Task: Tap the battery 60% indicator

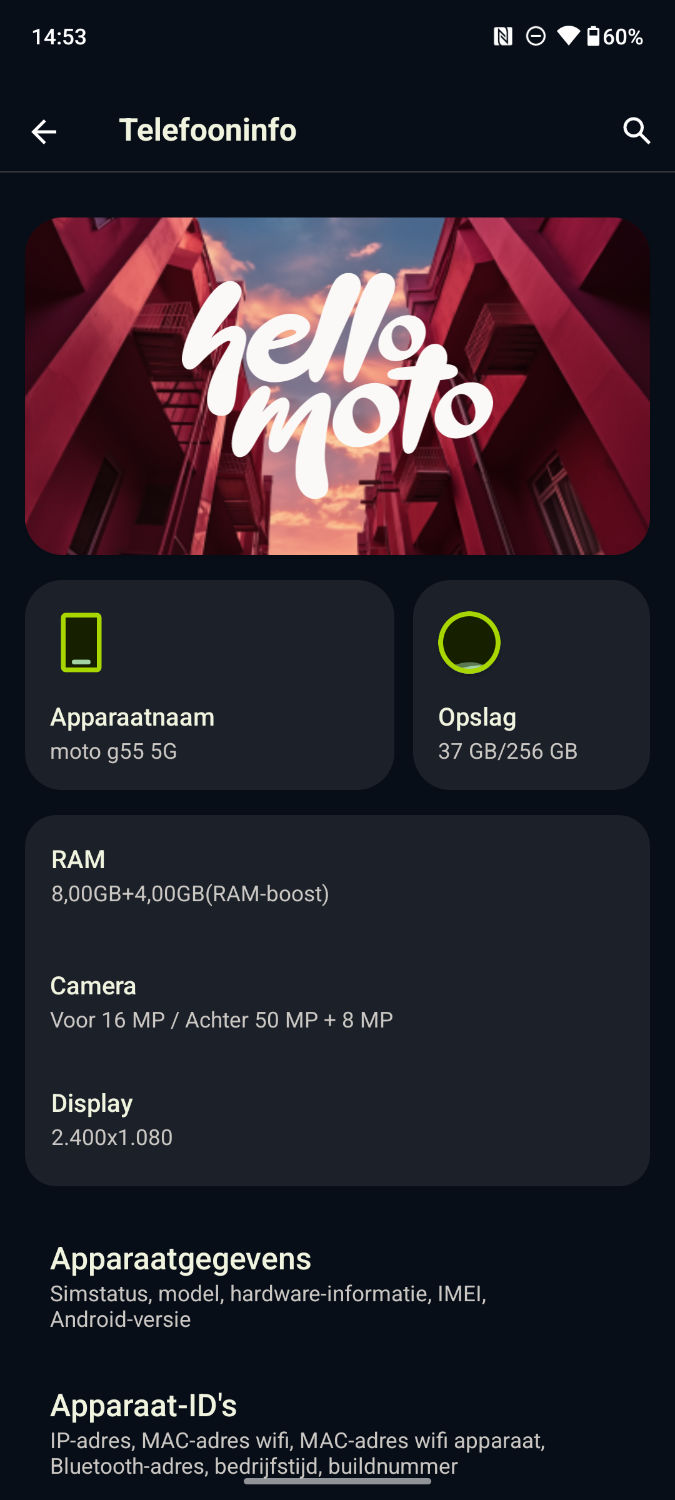Action: click(x=614, y=37)
